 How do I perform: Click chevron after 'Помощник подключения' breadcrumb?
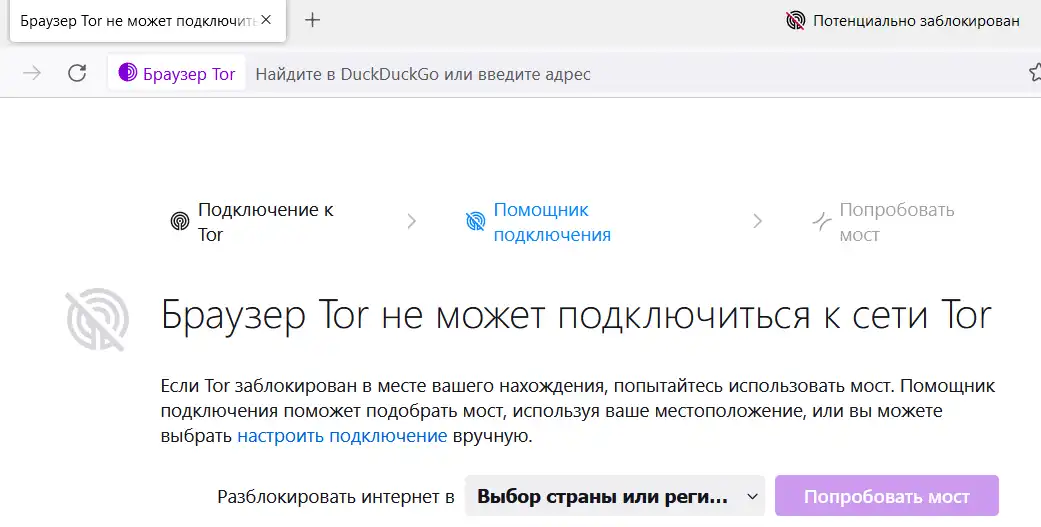click(x=757, y=222)
